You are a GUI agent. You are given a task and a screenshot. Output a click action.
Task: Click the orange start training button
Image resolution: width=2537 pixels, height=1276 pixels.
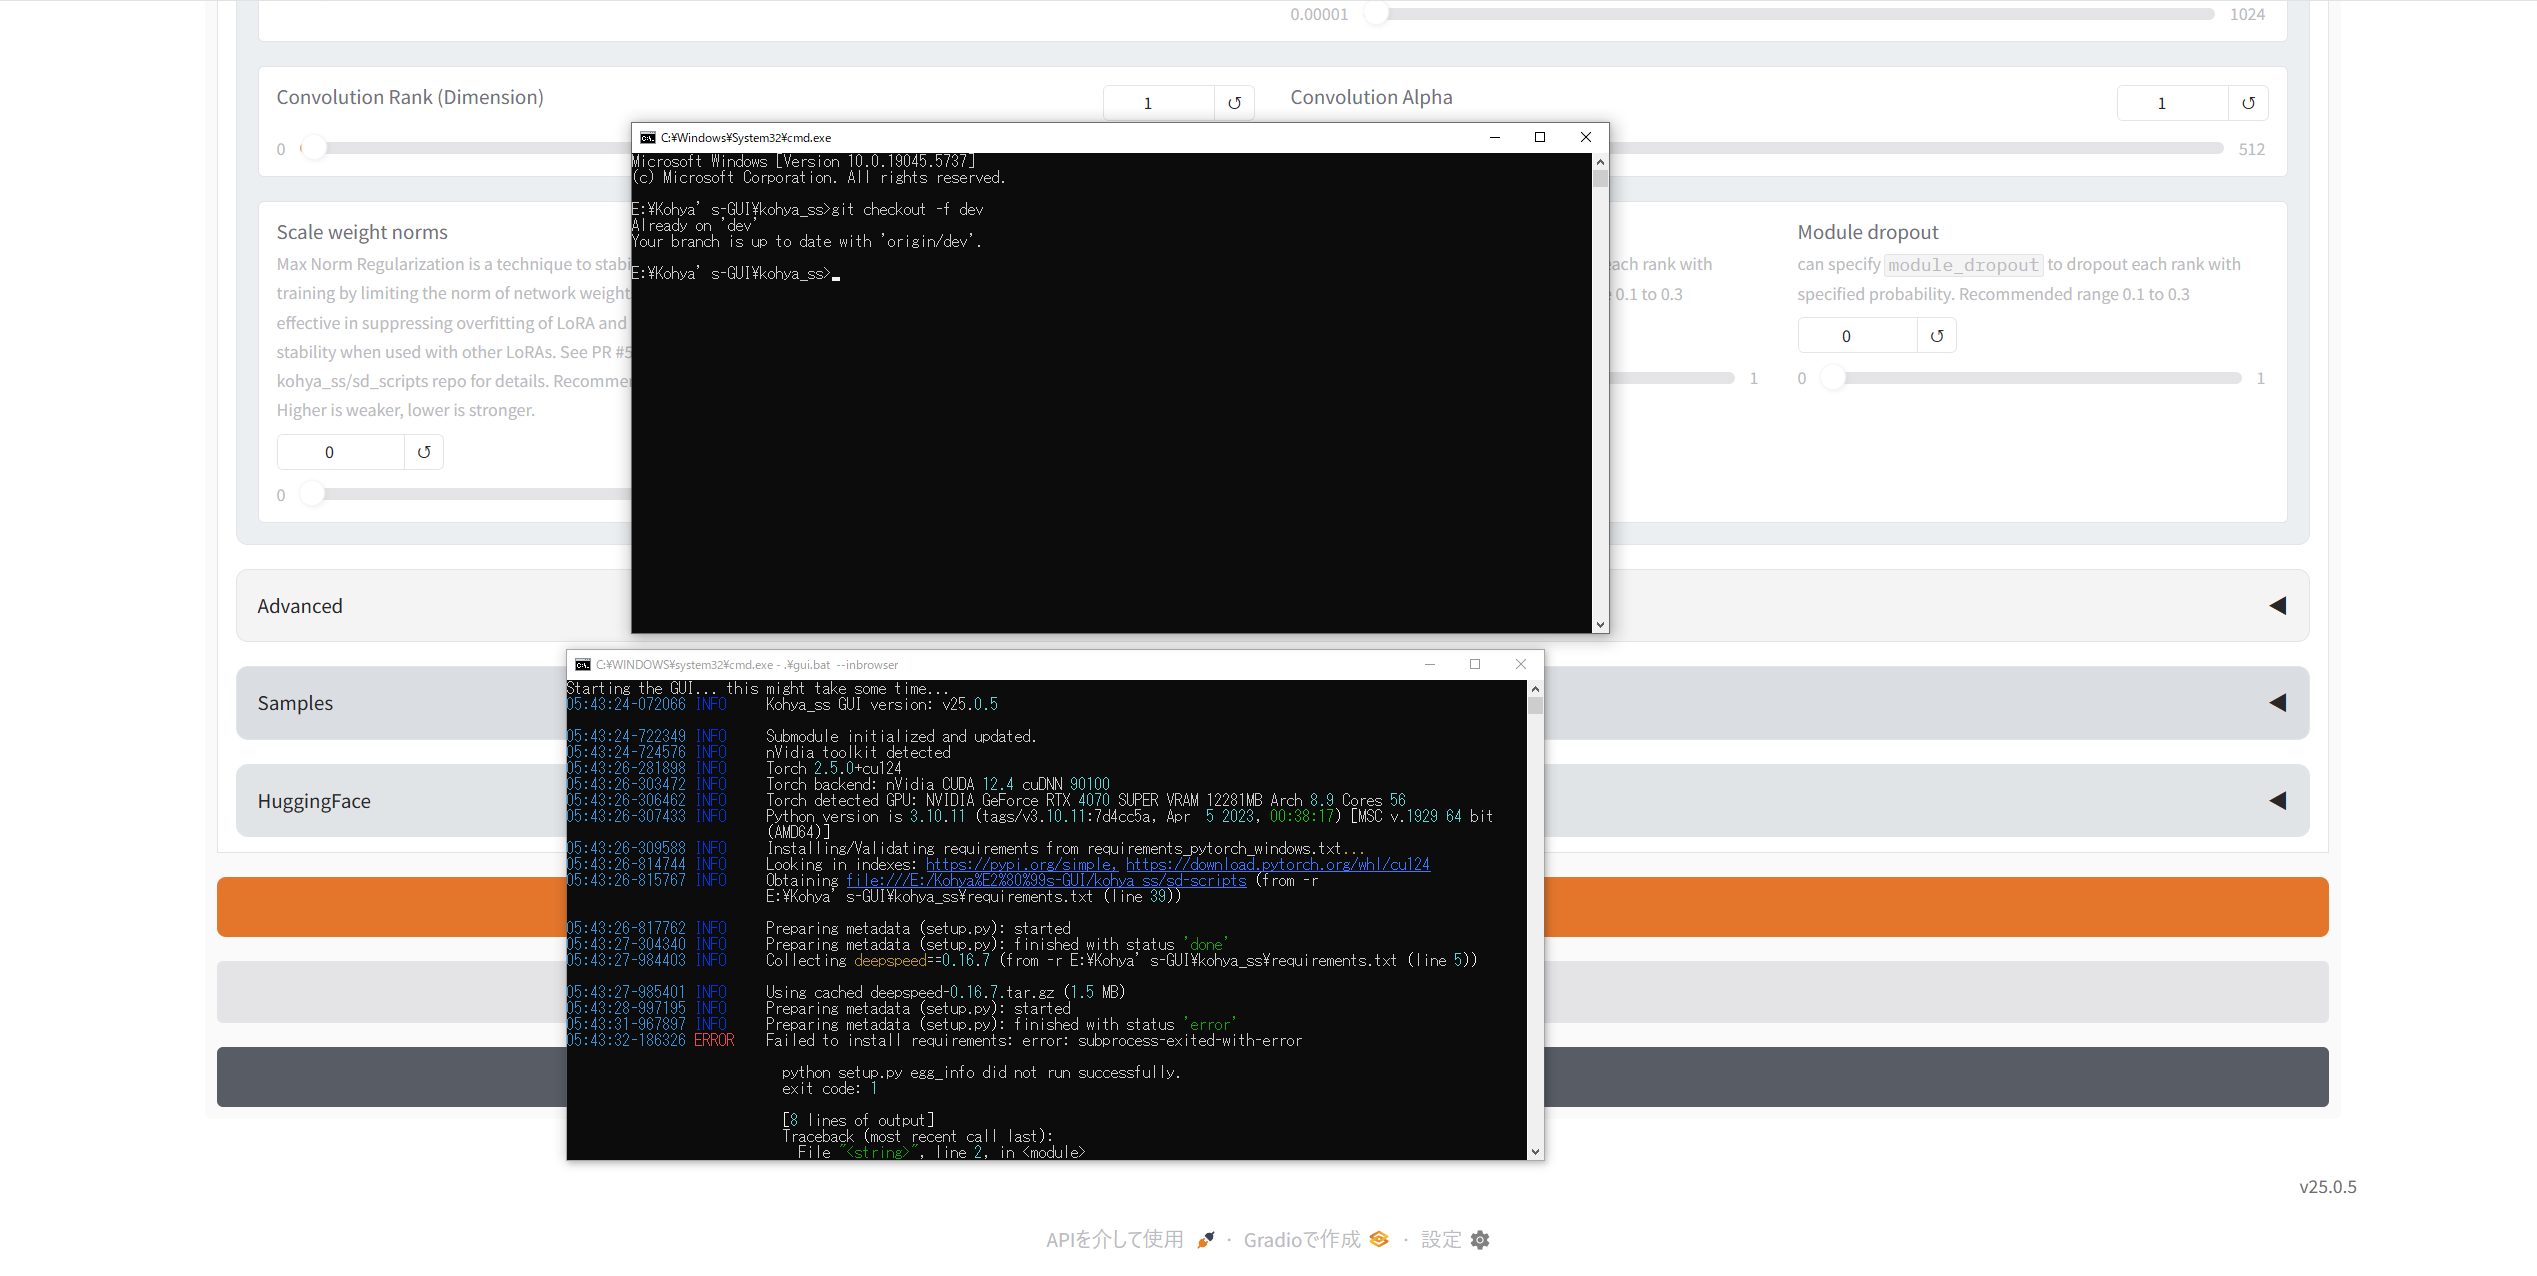click(x=1272, y=907)
